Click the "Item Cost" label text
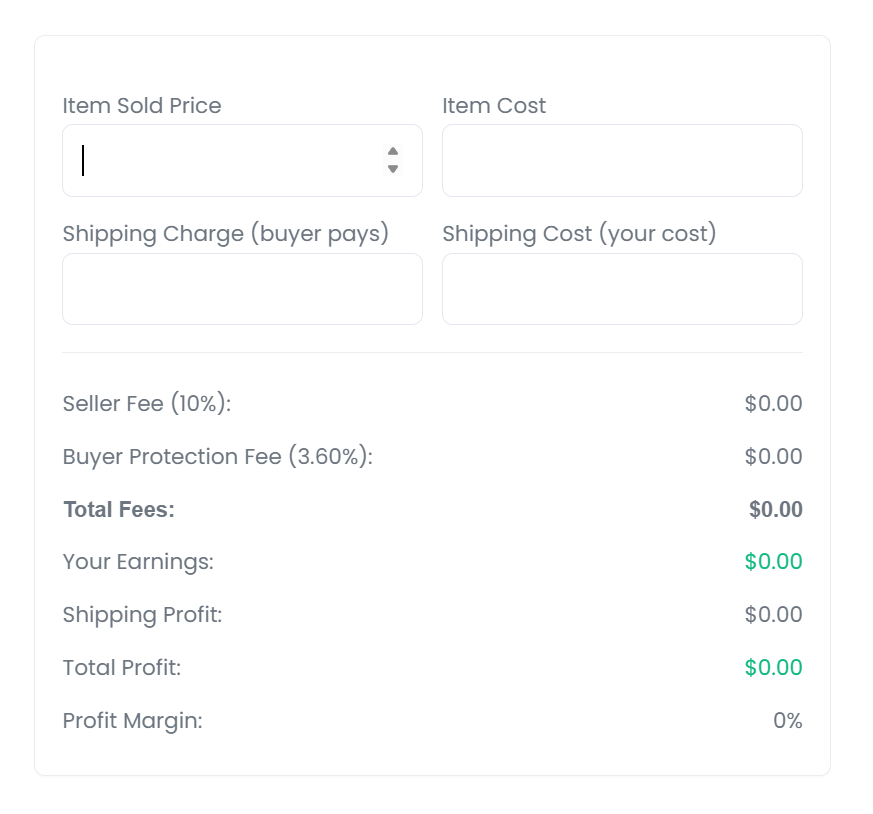 (x=494, y=106)
